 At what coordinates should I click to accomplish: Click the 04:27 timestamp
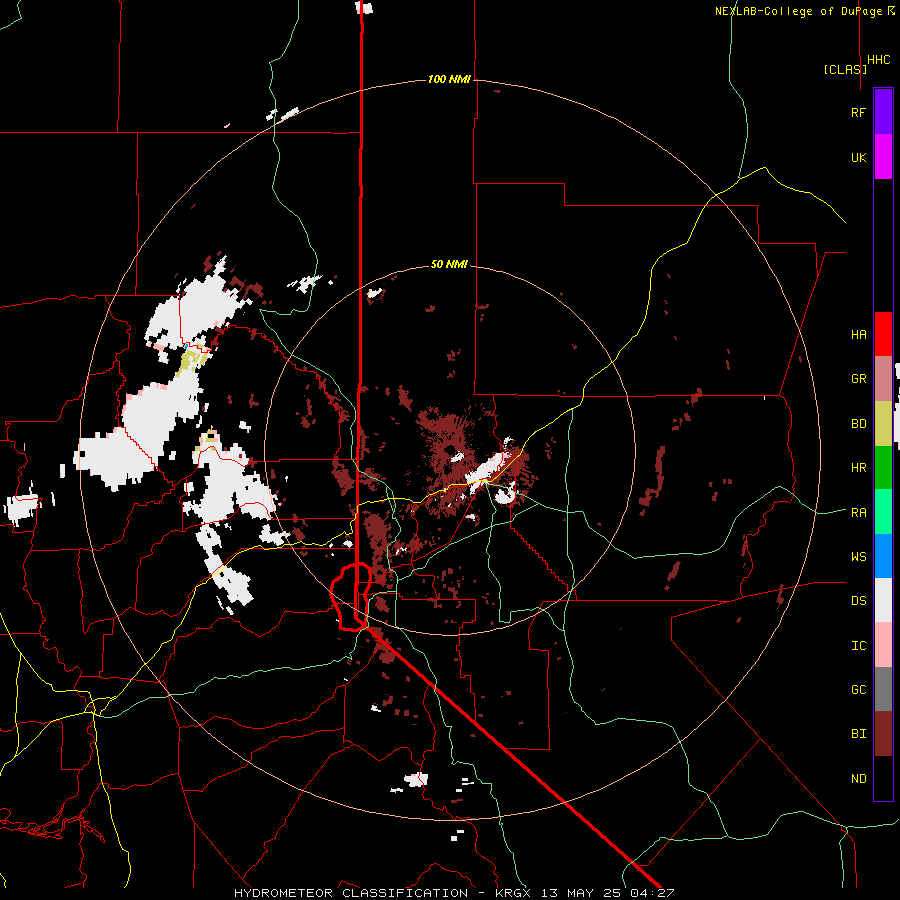point(652,893)
